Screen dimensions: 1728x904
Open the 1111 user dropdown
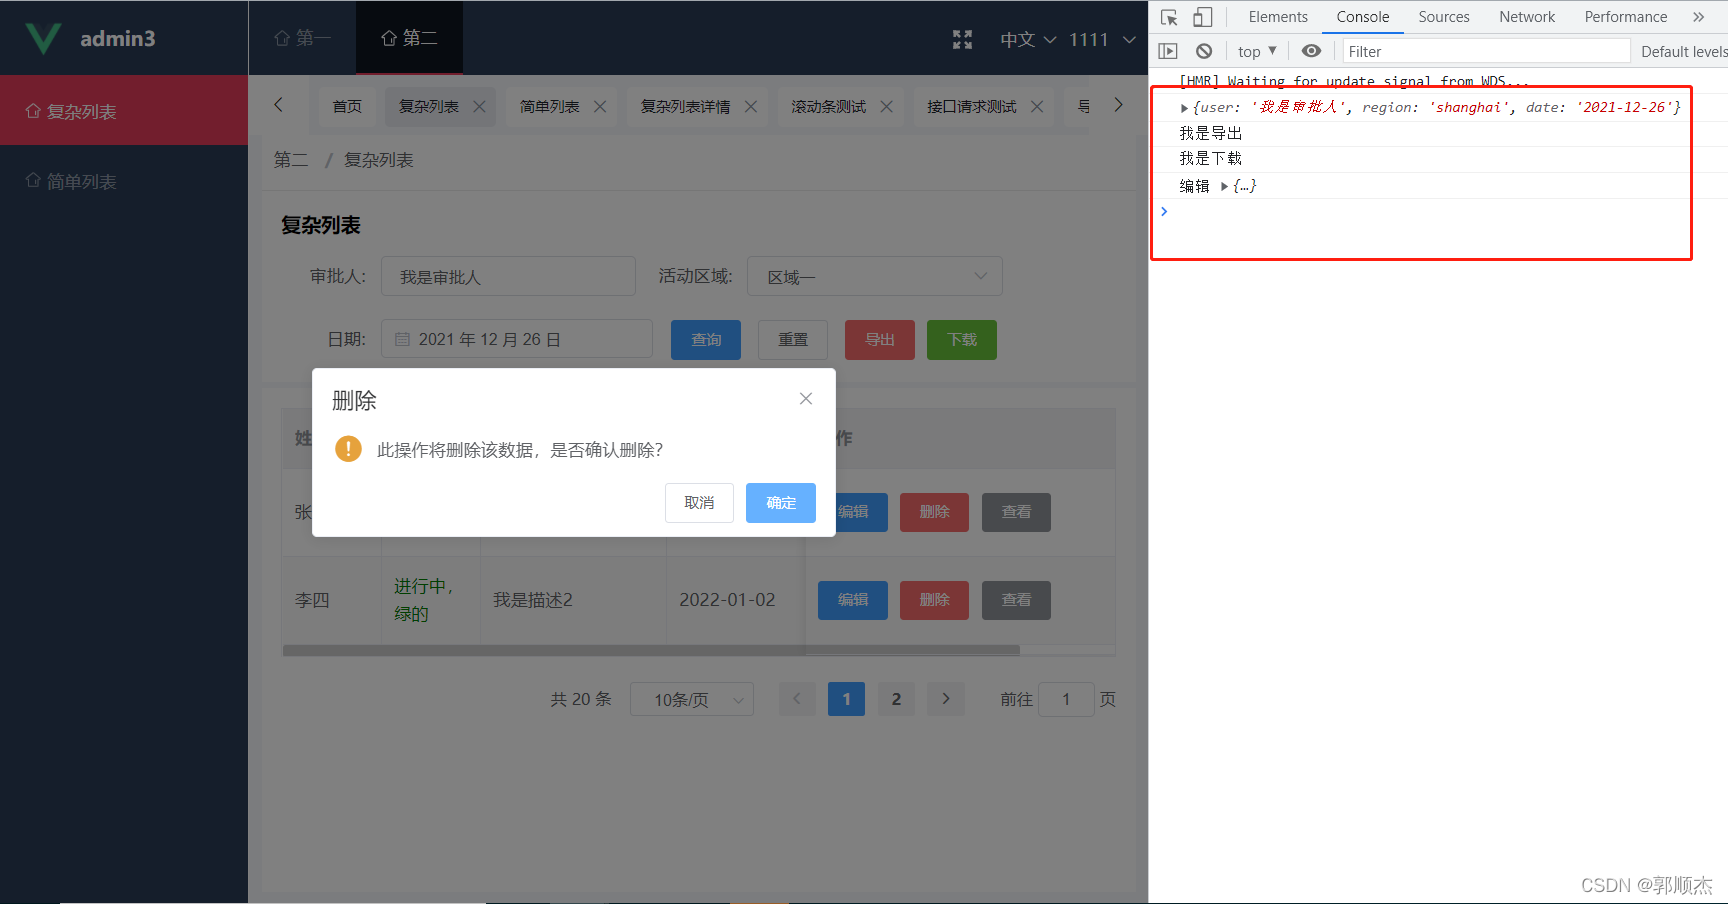click(x=1102, y=39)
